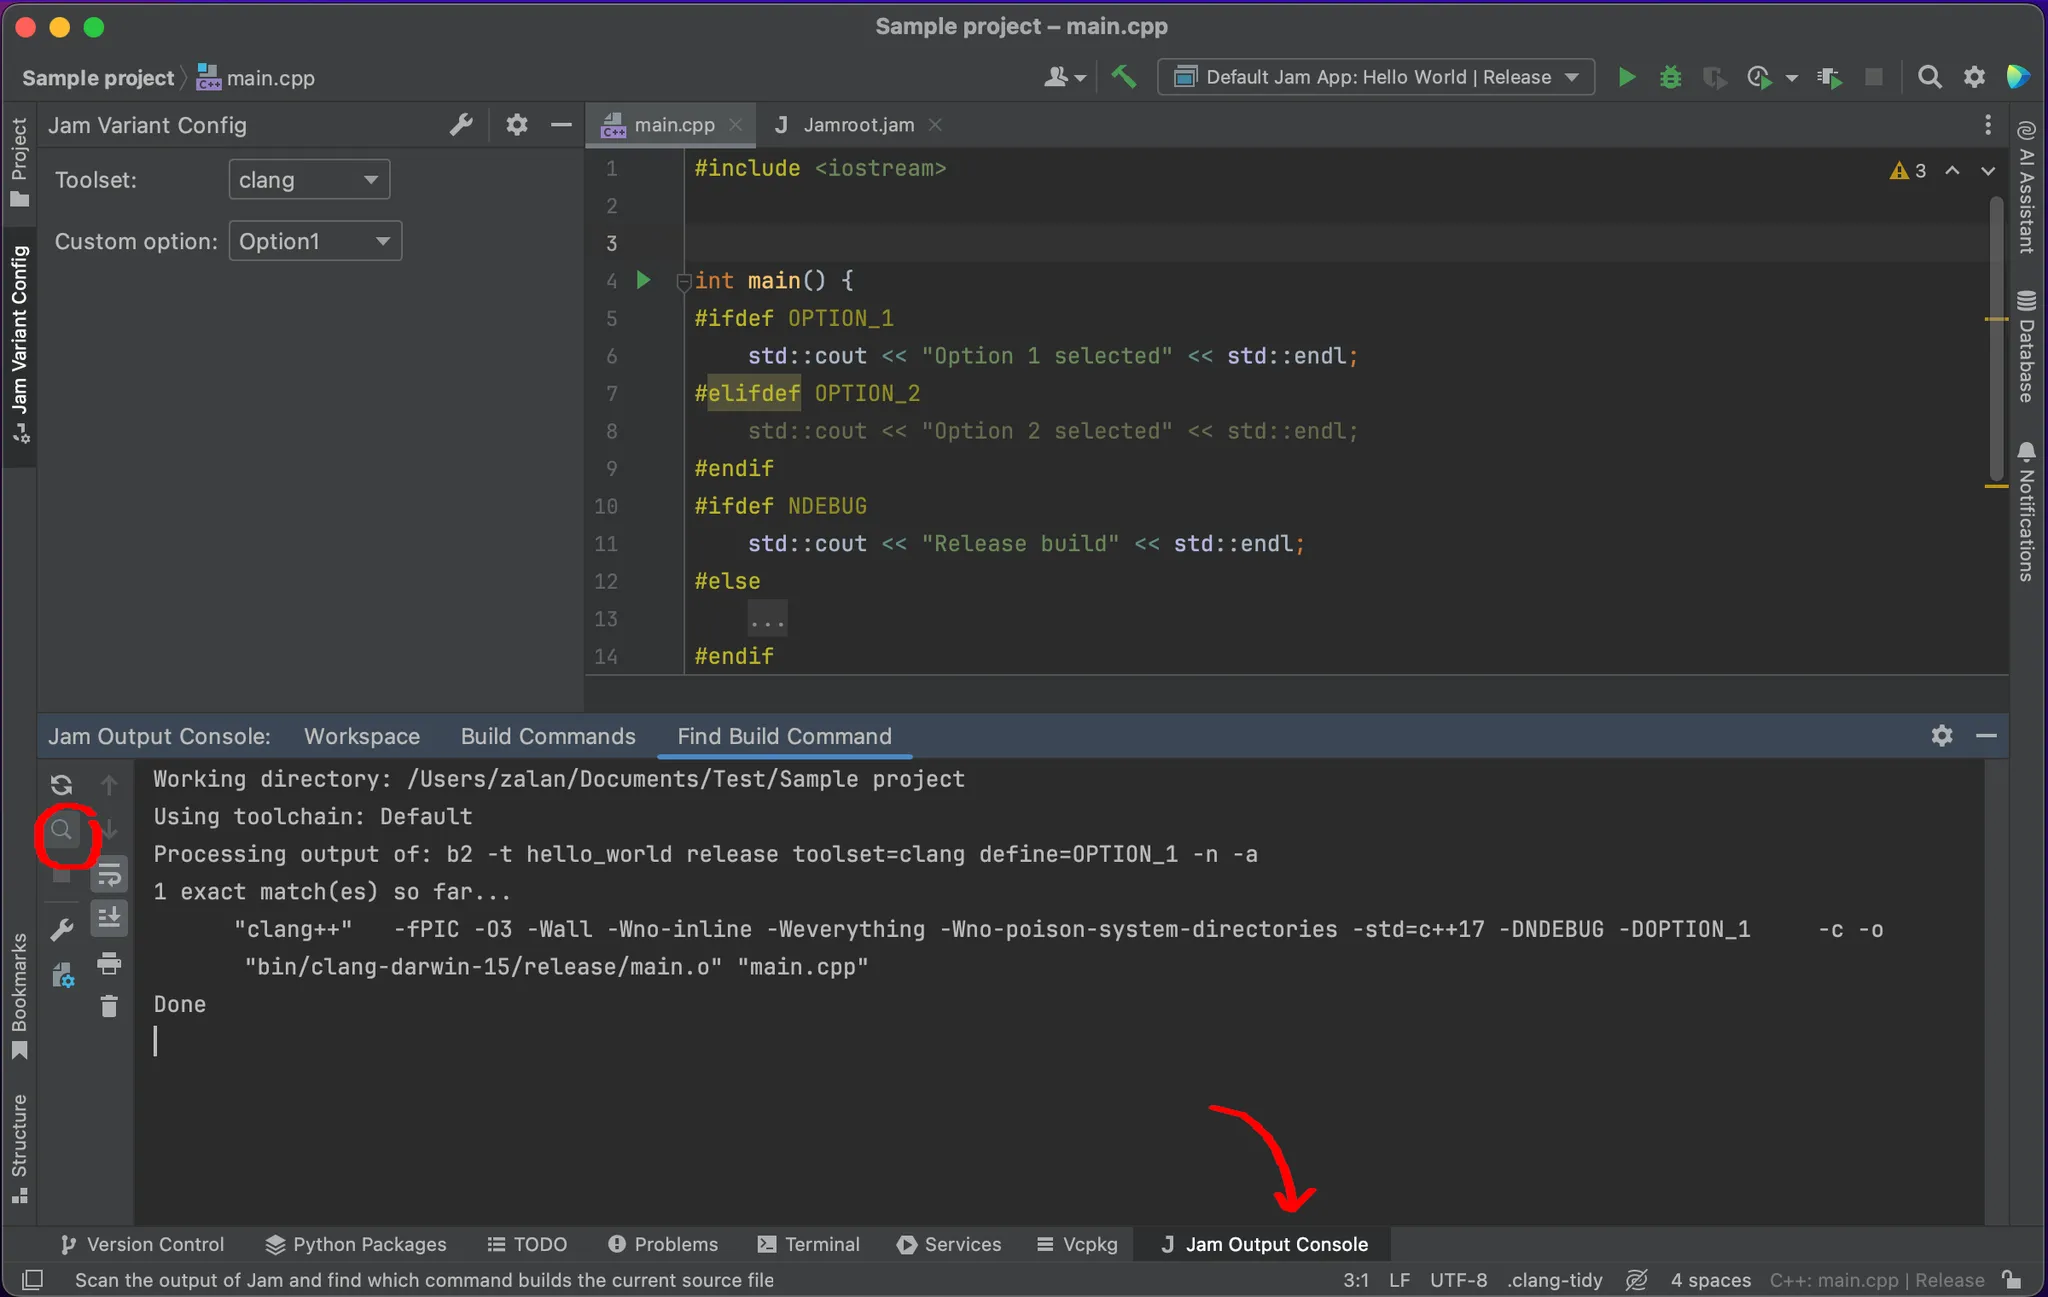Click the Build hammer icon
The image size is (2048, 1297).
tap(1124, 77)
